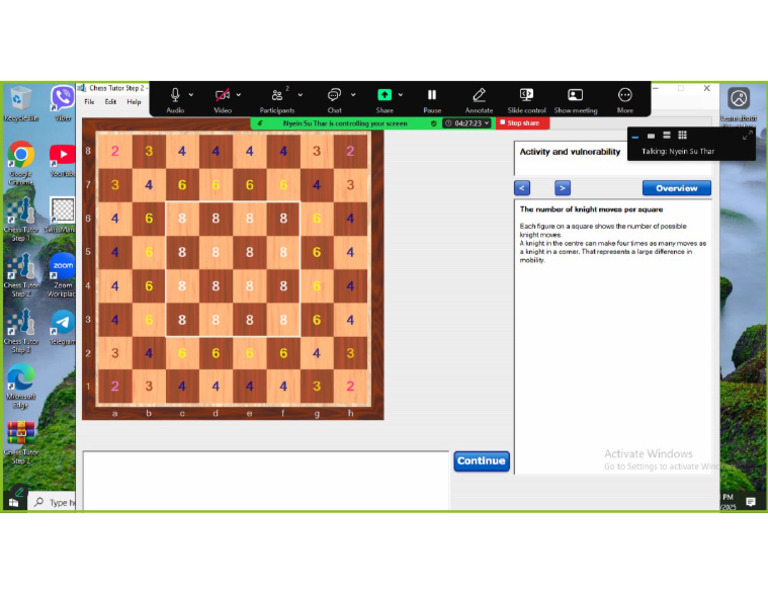Expand Share options arrow

[x=401, y=95]
